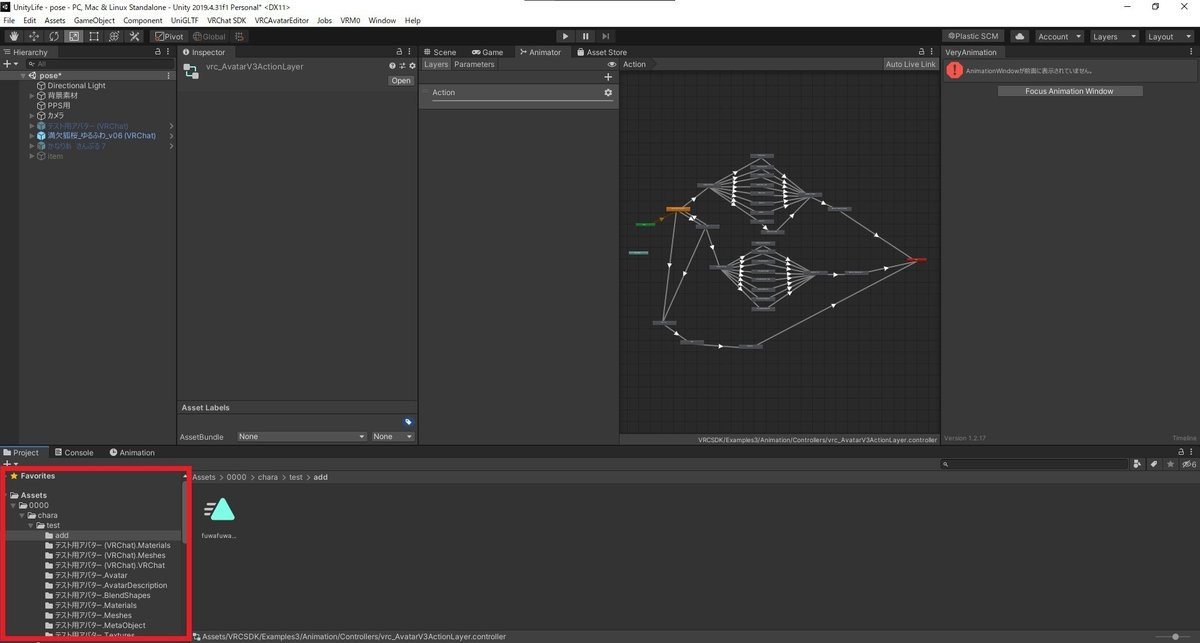The image size is (1200, 643).
Task: Collapse the chara folder in project tree
Action: [x=22, y=516]
